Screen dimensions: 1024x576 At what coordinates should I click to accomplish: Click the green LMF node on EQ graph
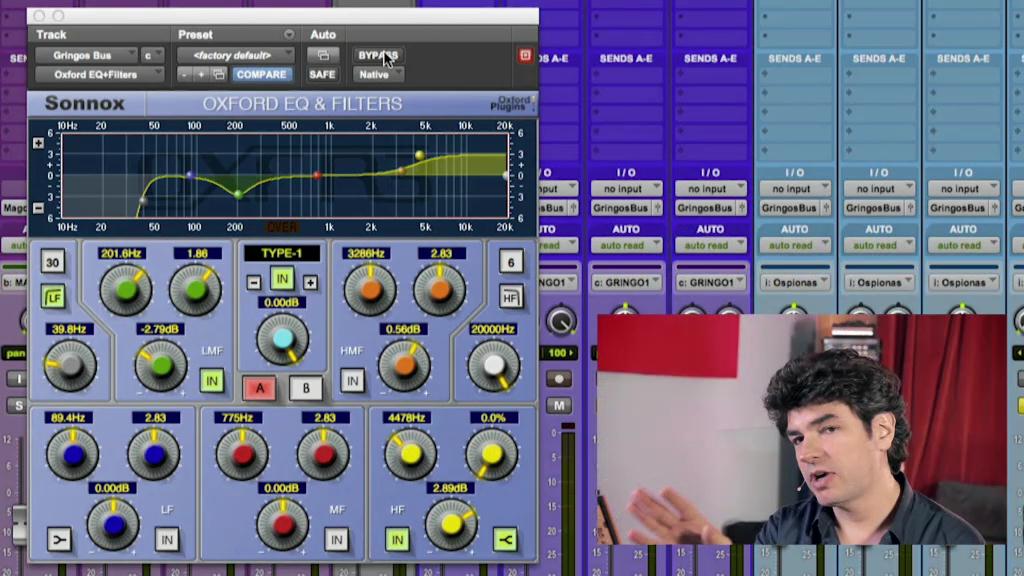[x=238, y=194]
